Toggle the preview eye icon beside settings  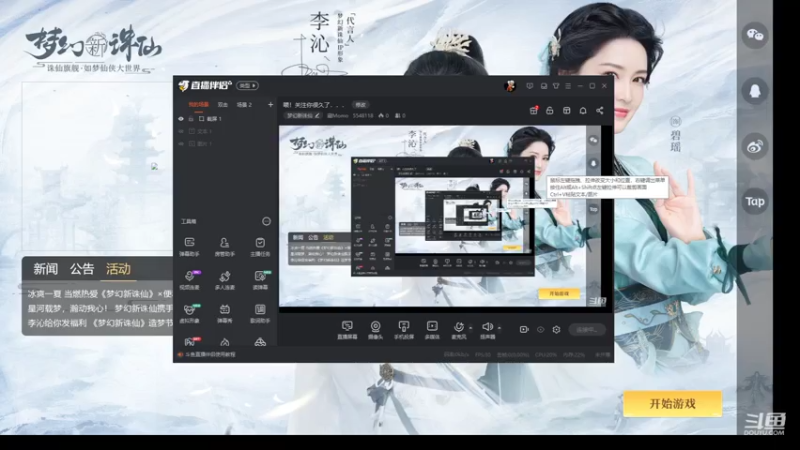[x=540, y=330]
